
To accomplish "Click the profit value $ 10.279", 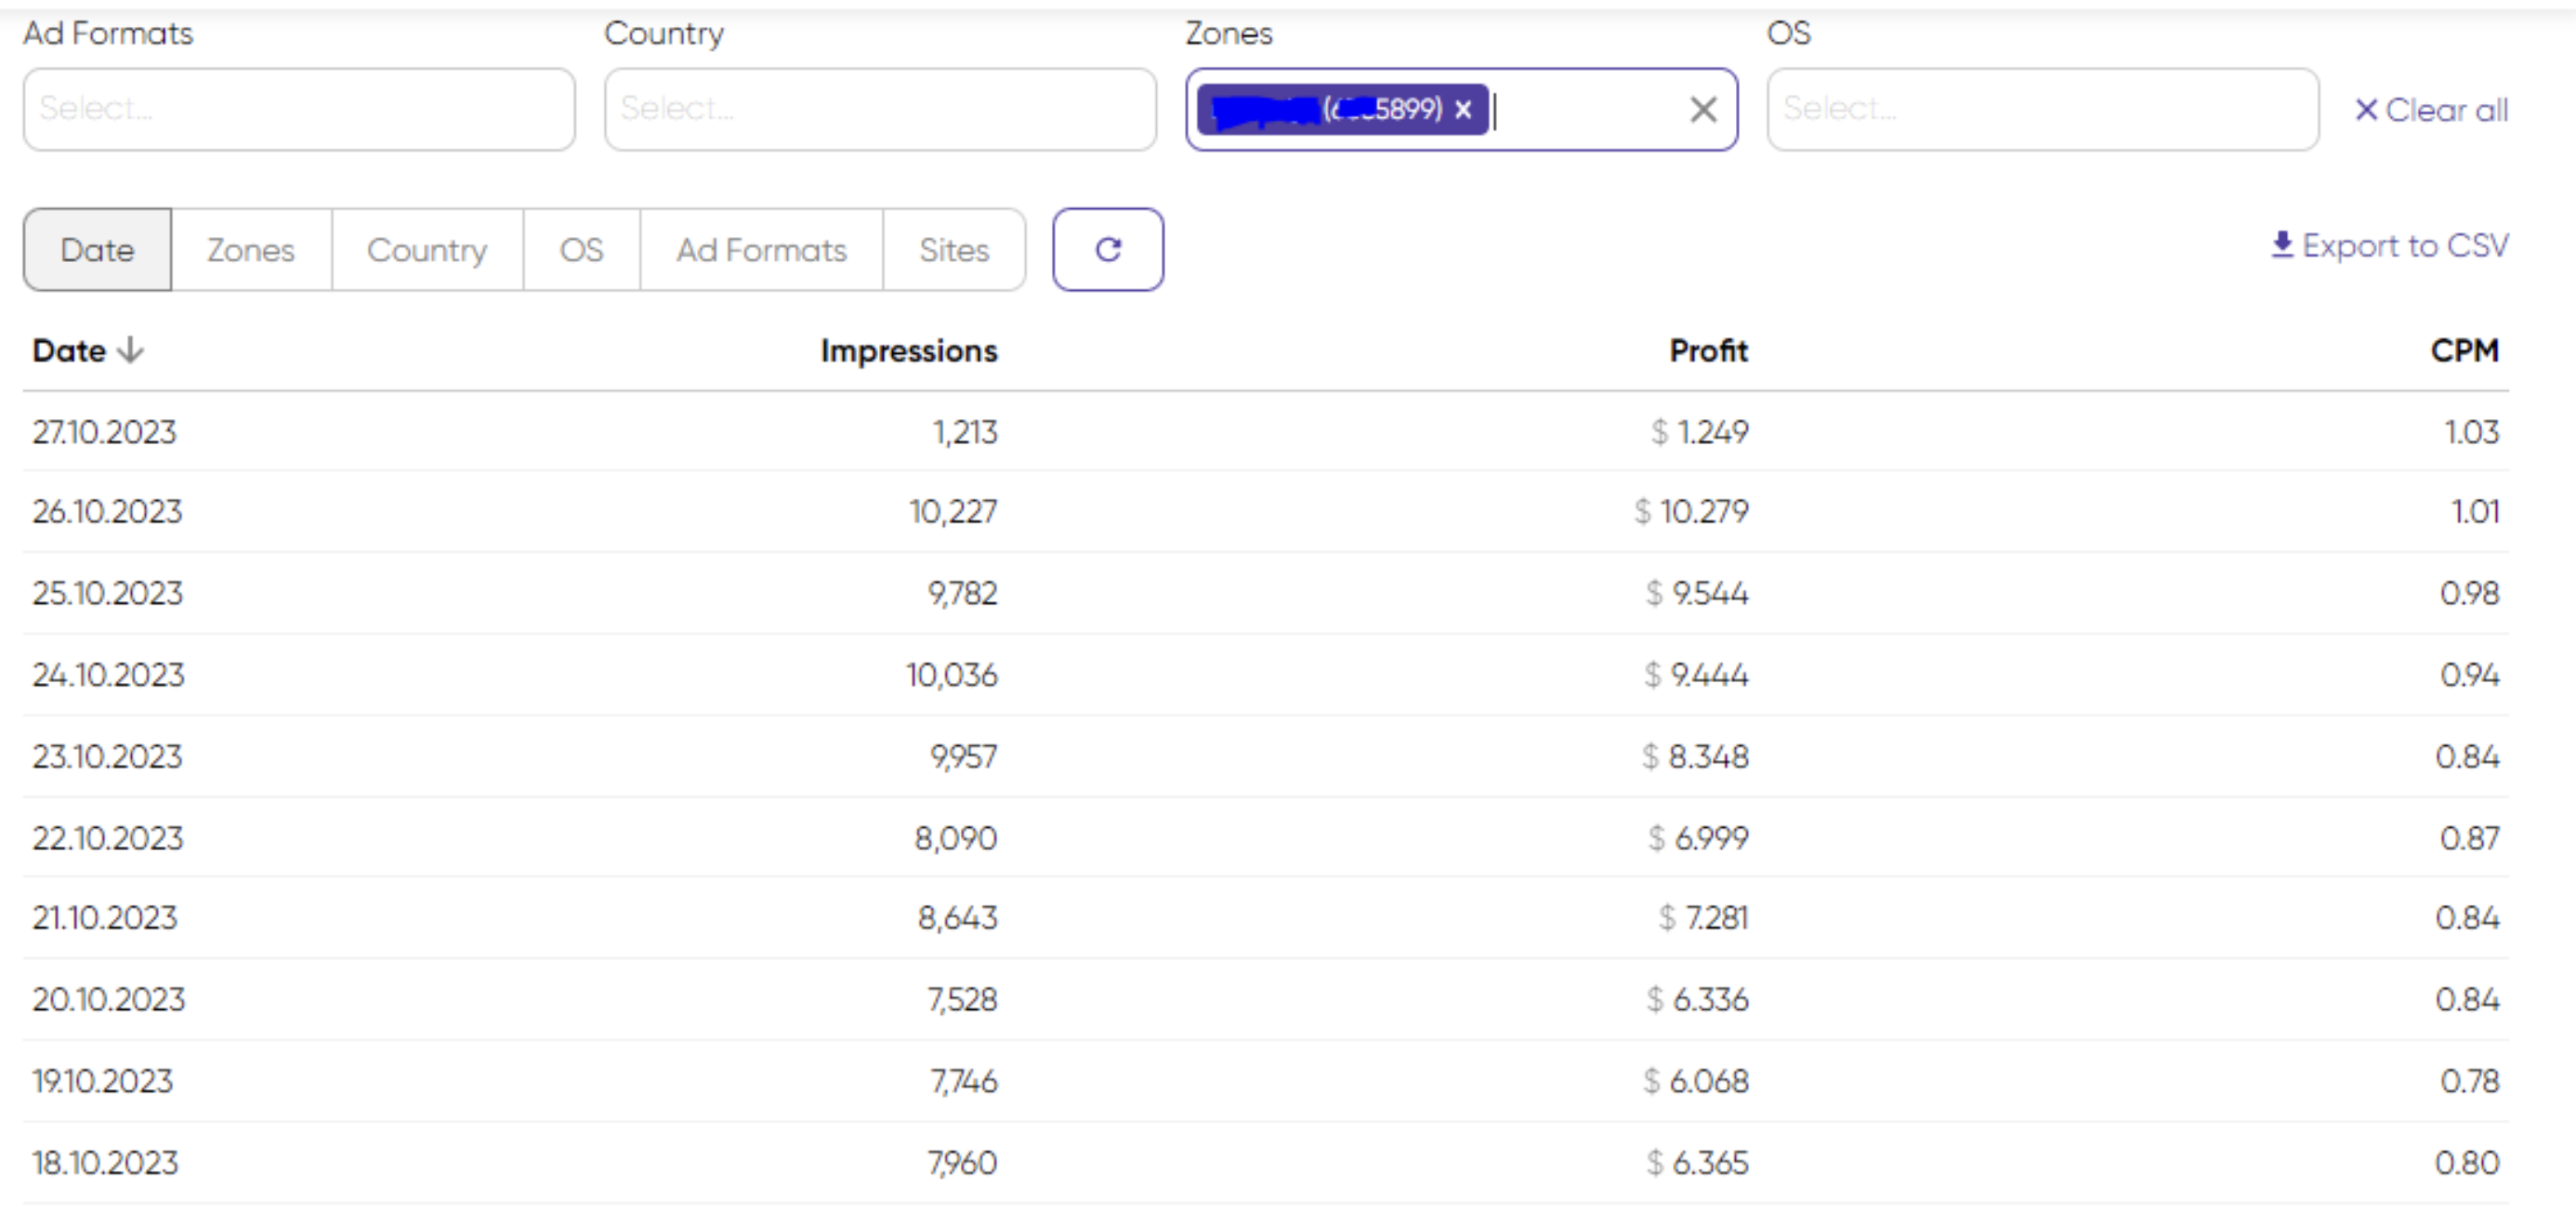I will [x=1692, y=511].
